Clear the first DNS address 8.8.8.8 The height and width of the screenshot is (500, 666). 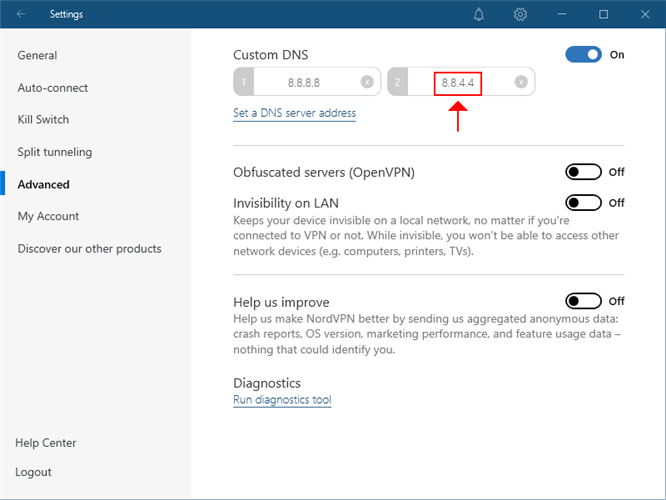[x=367, y=82]
